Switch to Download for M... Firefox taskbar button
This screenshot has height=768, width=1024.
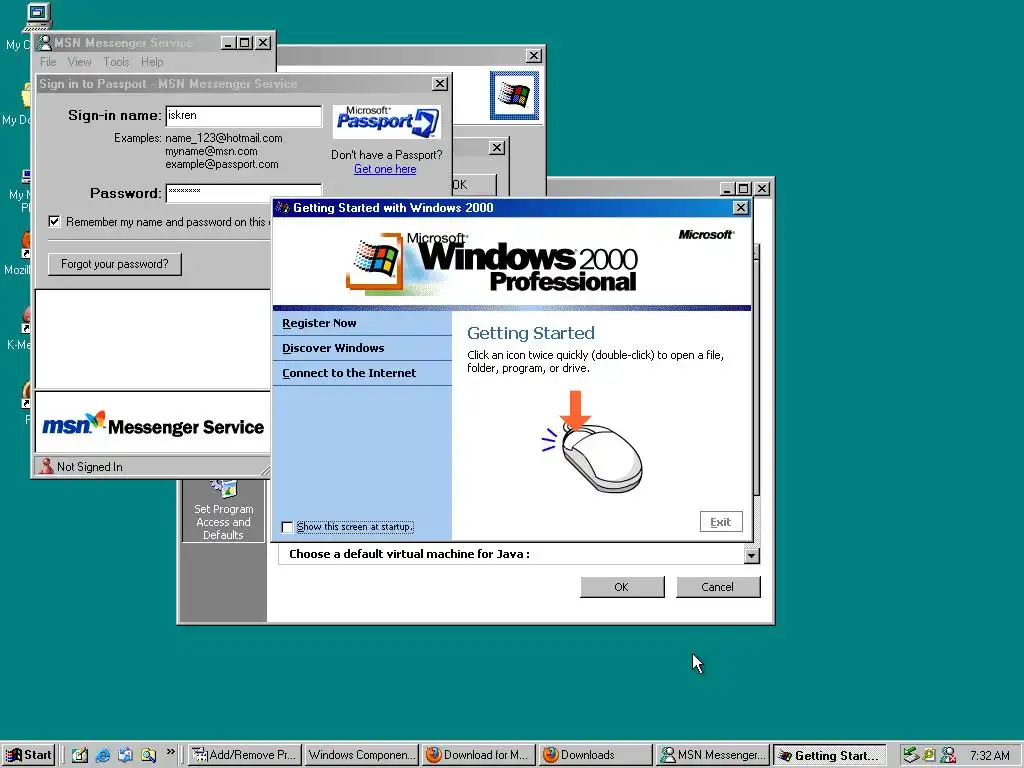(x=478, y=755)
